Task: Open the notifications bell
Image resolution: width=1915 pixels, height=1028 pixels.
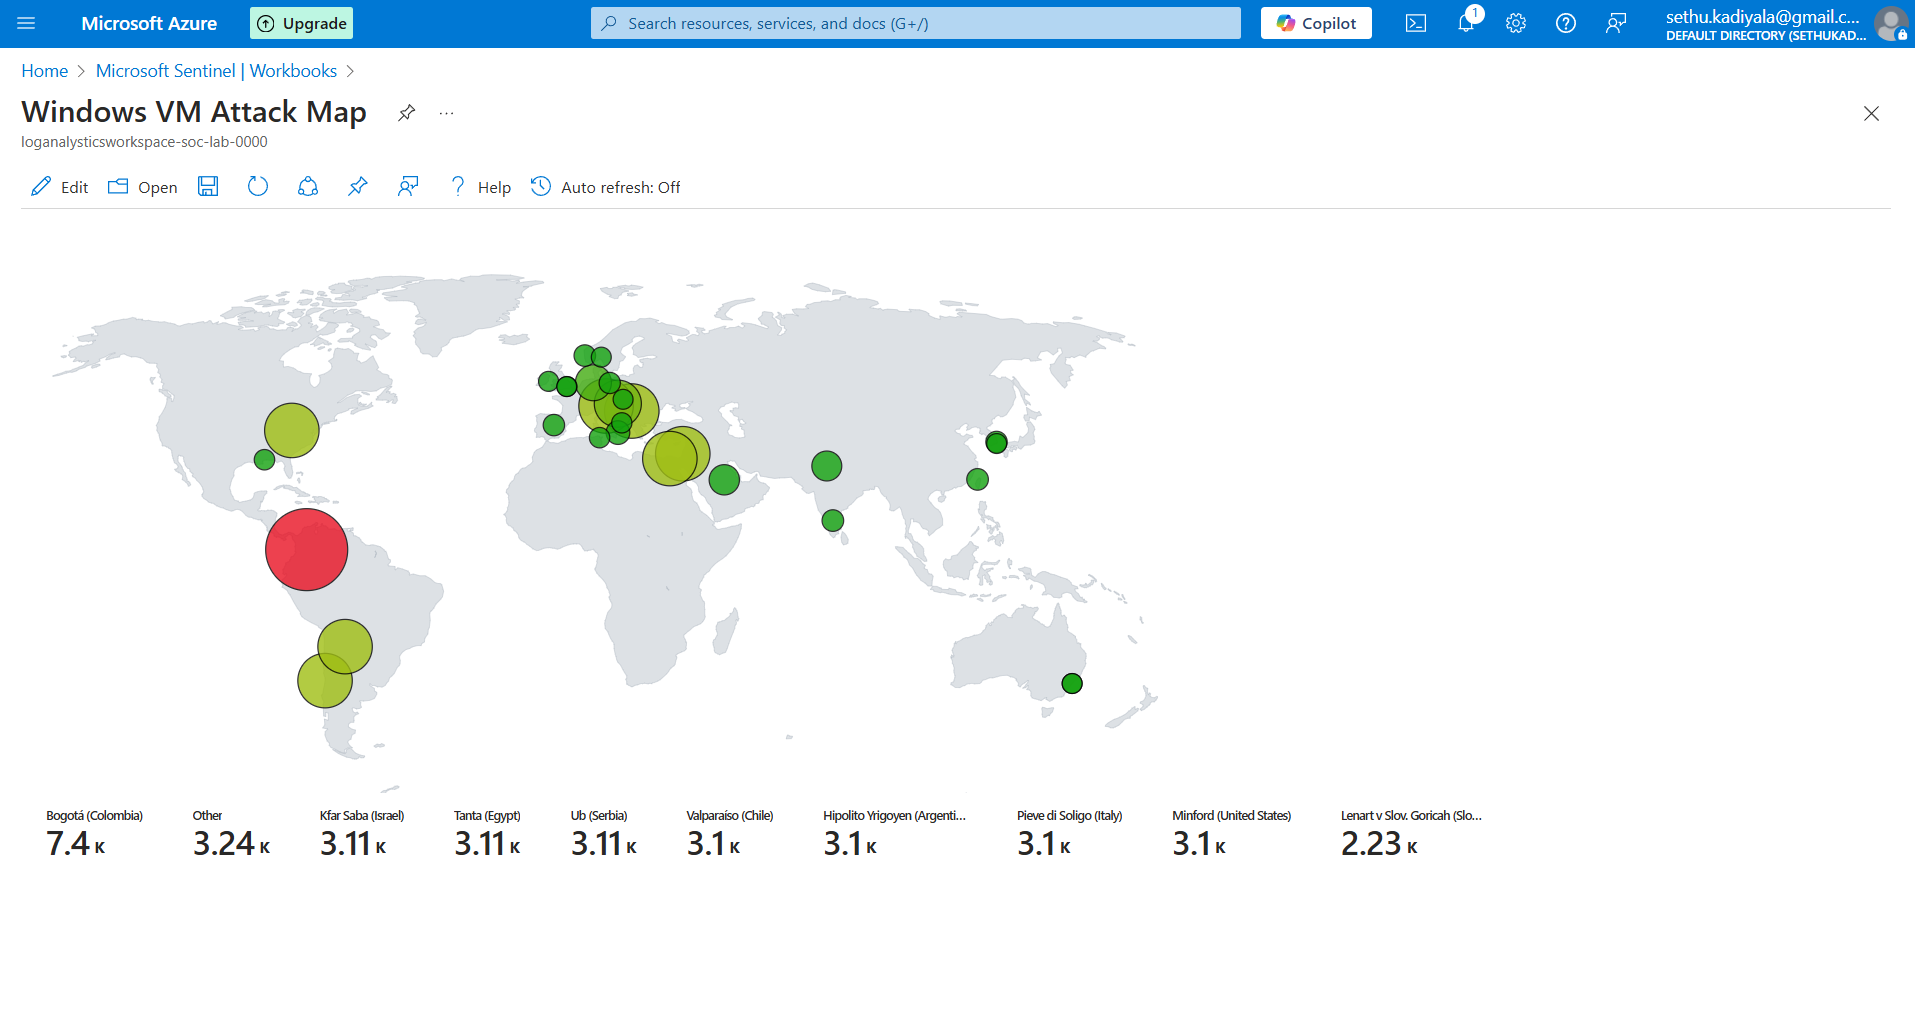Action: [x=1466, y=23]
